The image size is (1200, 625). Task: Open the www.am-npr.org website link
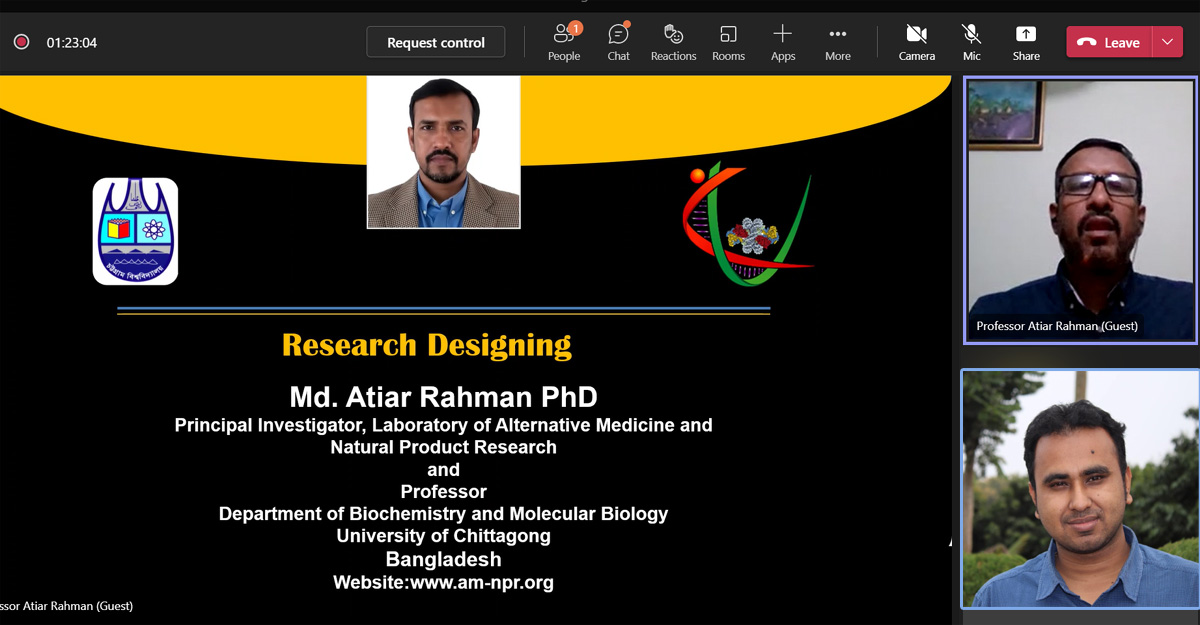pos(481,582)
